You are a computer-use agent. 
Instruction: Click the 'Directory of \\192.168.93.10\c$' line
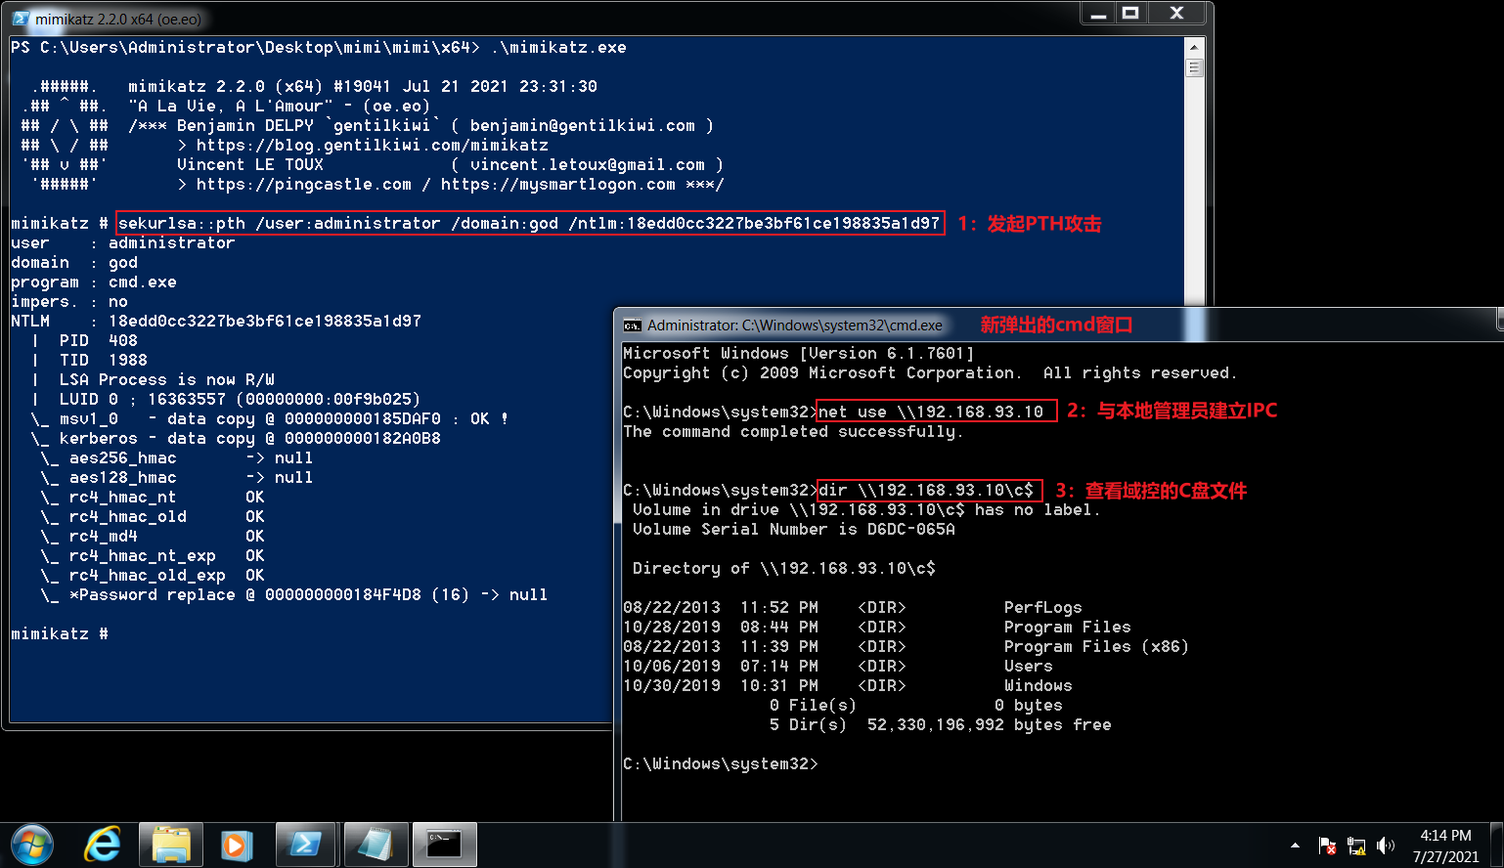[x=784, y=569]
